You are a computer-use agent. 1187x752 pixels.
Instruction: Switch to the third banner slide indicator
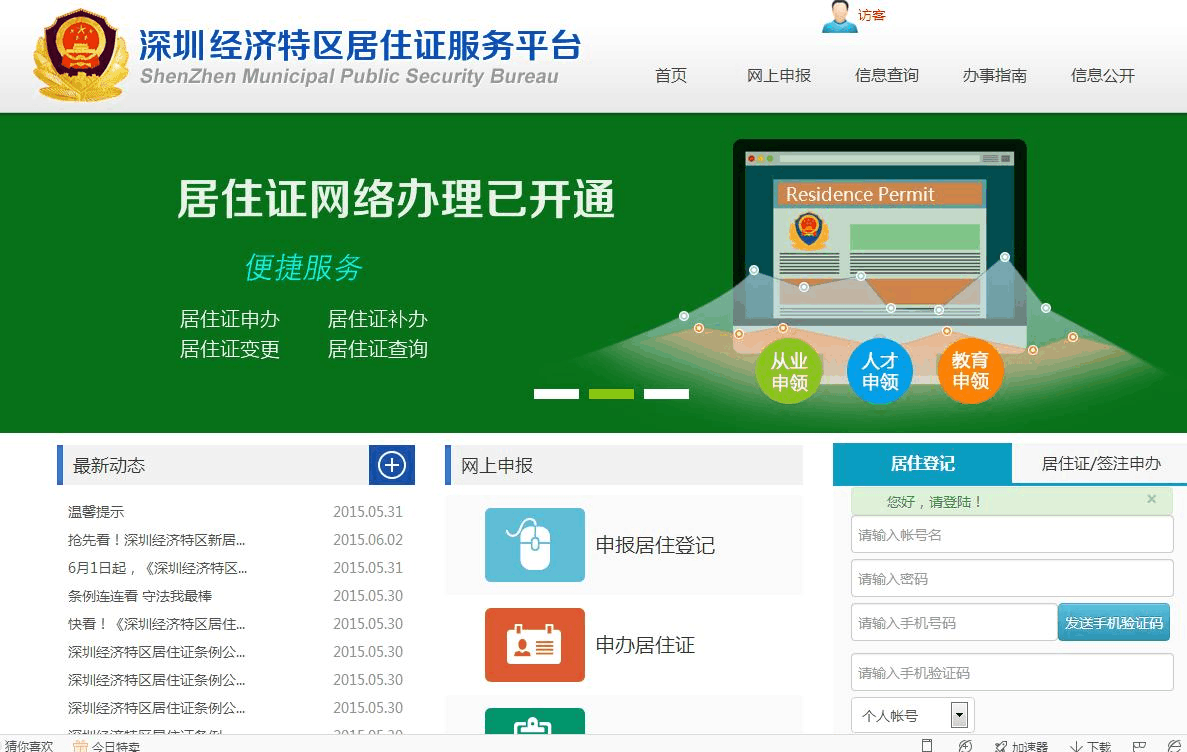[x=666, y=394]
